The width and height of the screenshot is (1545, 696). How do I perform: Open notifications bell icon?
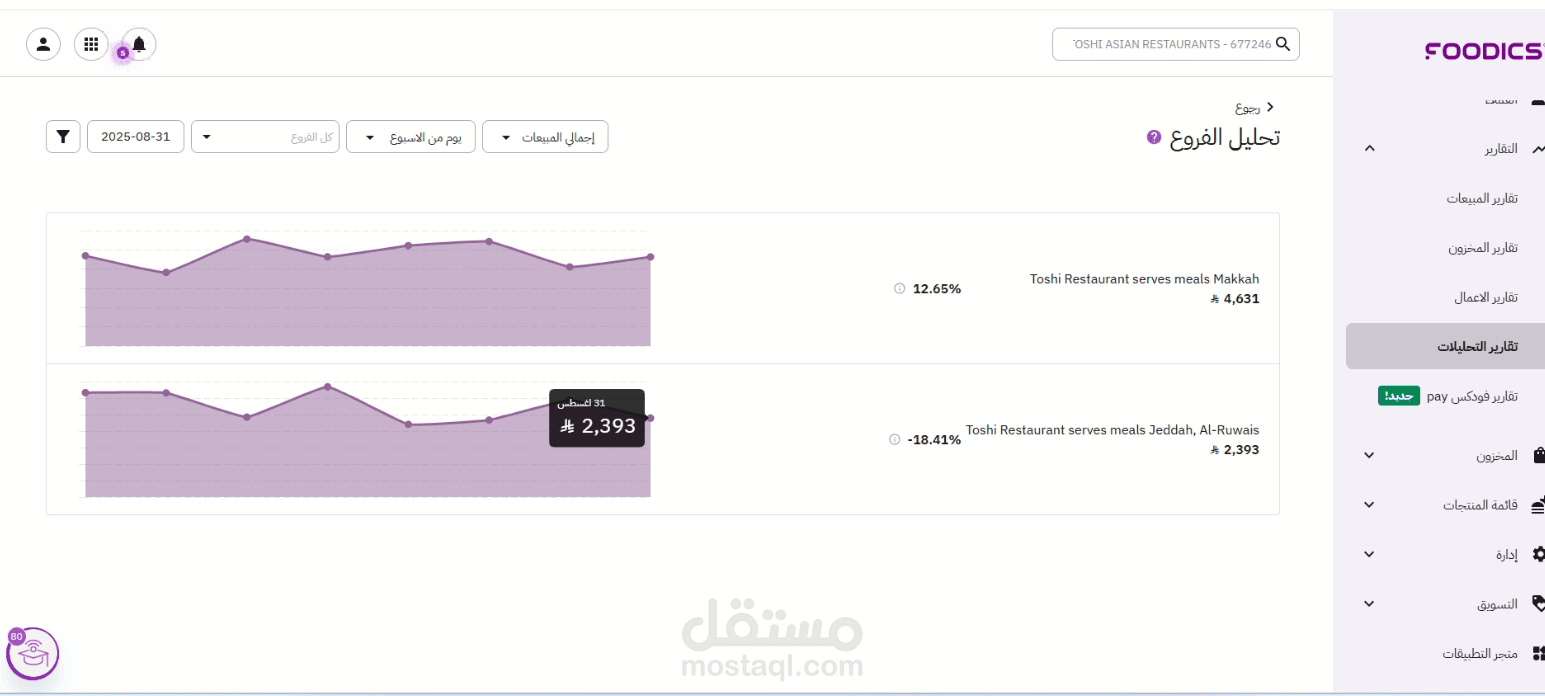click(x=139, y=44)
